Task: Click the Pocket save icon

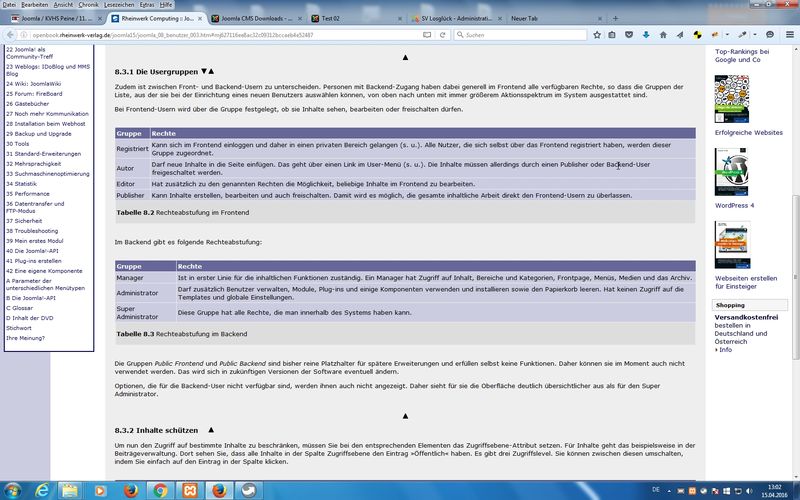Action: pyautogui.click(x=629, y=35)
